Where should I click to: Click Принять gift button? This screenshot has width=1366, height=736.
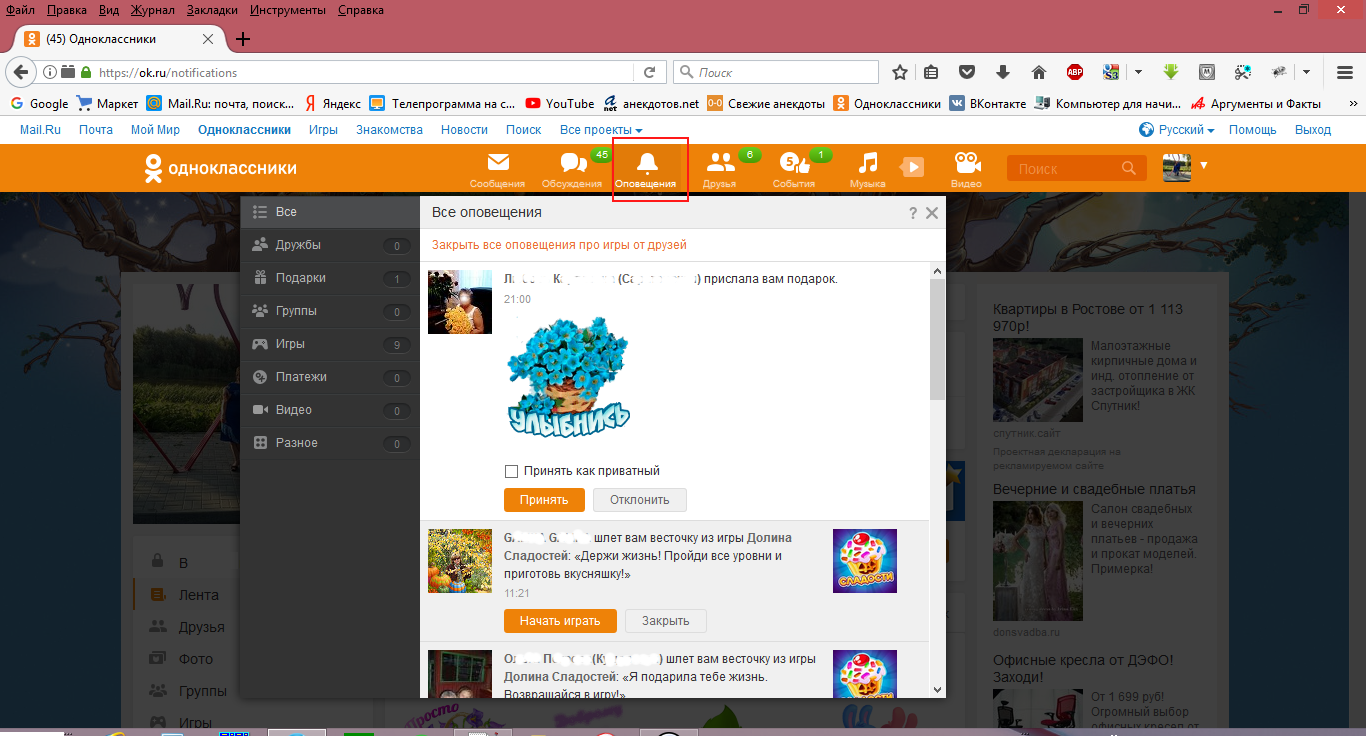tap(544, 500)
